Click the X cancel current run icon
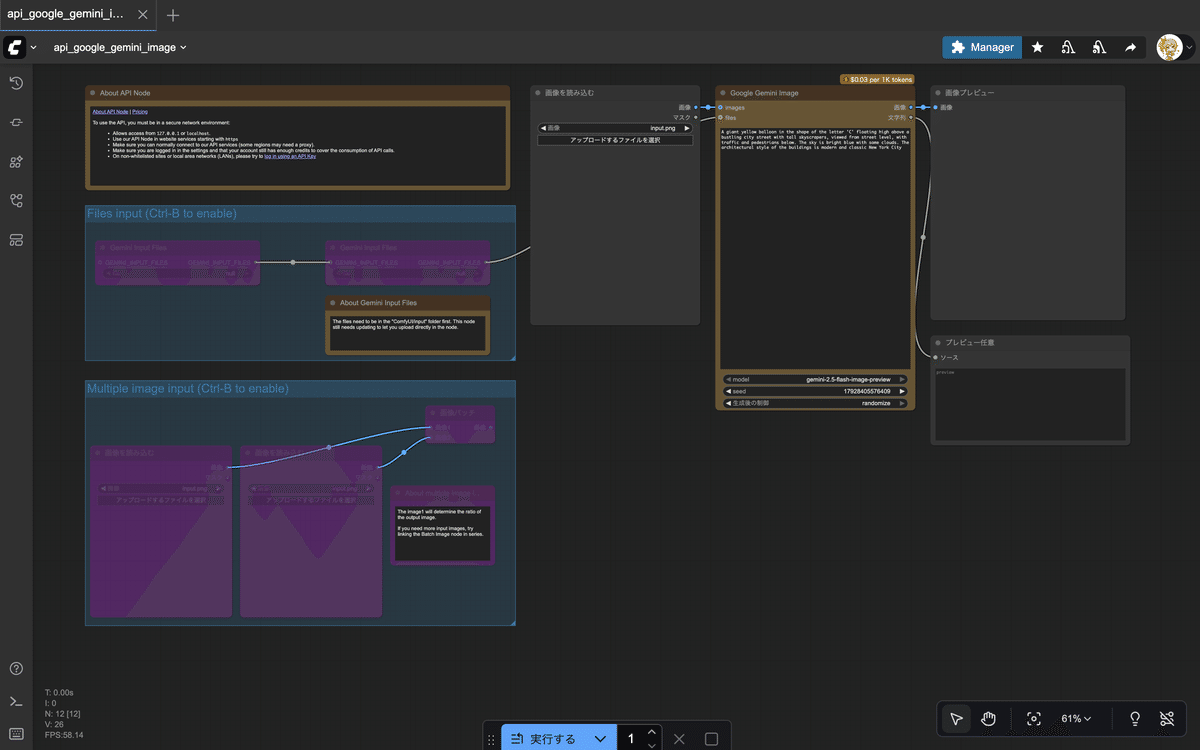 click(679, 739)
